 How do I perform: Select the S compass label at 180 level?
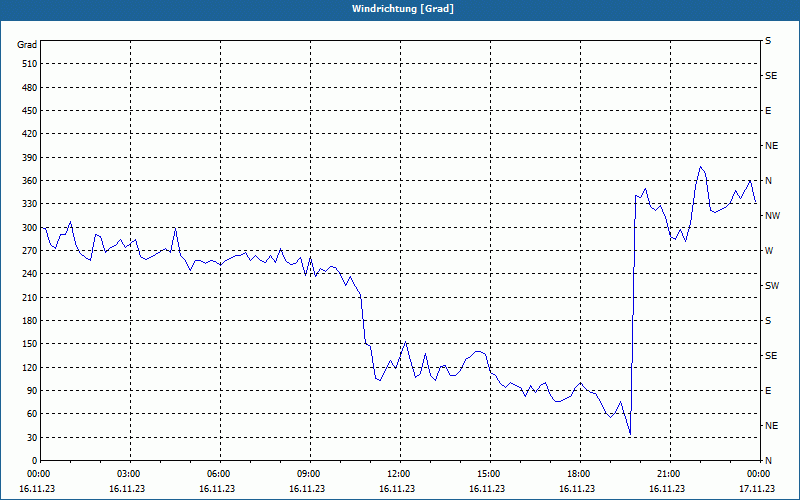768,321
